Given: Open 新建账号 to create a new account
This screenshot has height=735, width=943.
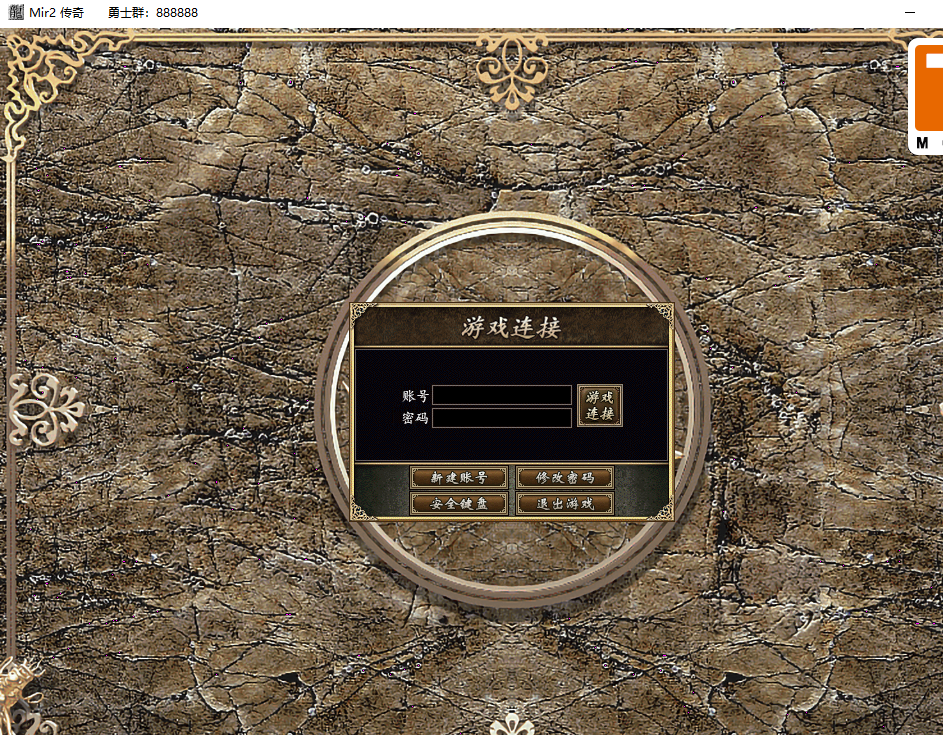Looking at the screenshot, I should 459,478.
